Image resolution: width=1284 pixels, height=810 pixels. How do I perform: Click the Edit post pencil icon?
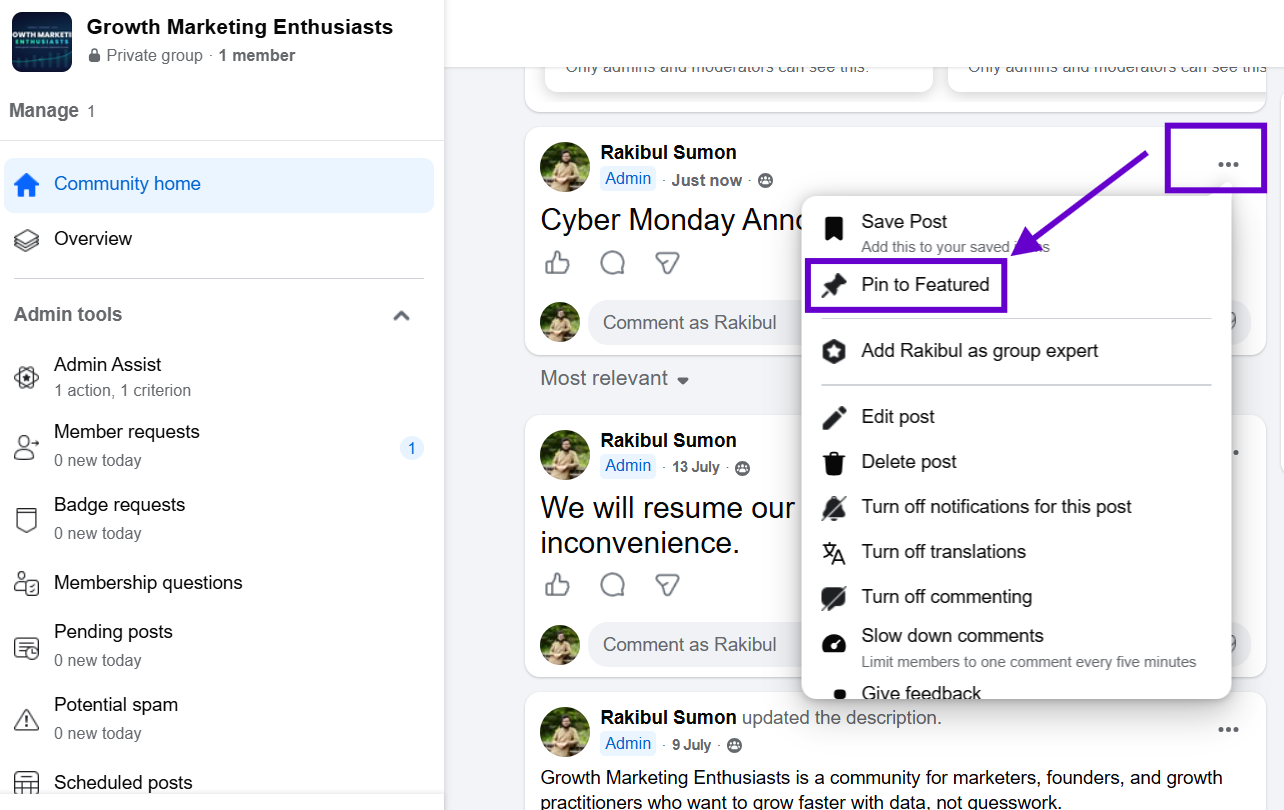pyautogui.click(x=833, y=417)
